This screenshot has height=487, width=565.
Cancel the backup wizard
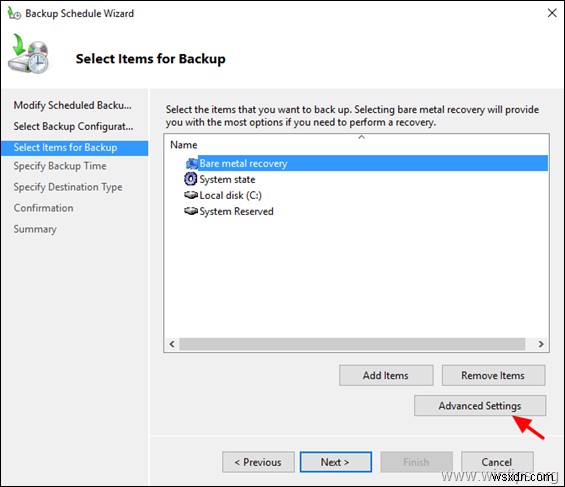[x=497, y=462]
